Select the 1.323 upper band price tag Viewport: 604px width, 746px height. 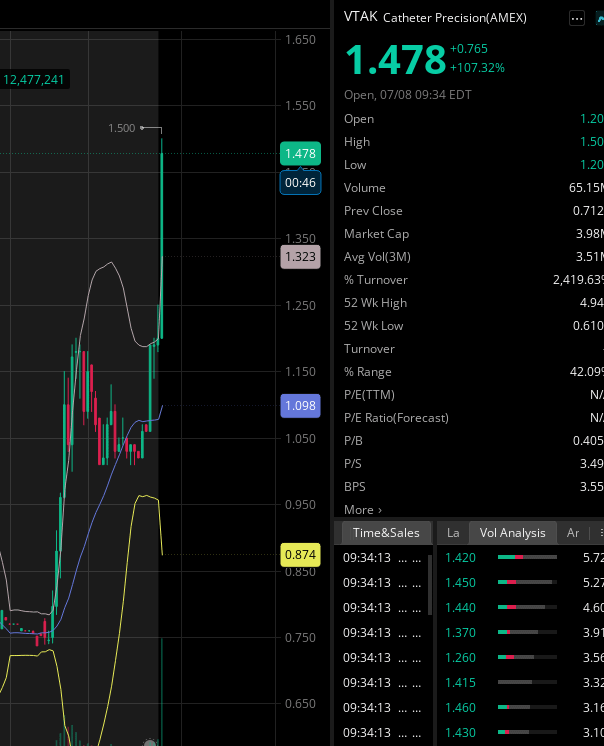point(300,257)
